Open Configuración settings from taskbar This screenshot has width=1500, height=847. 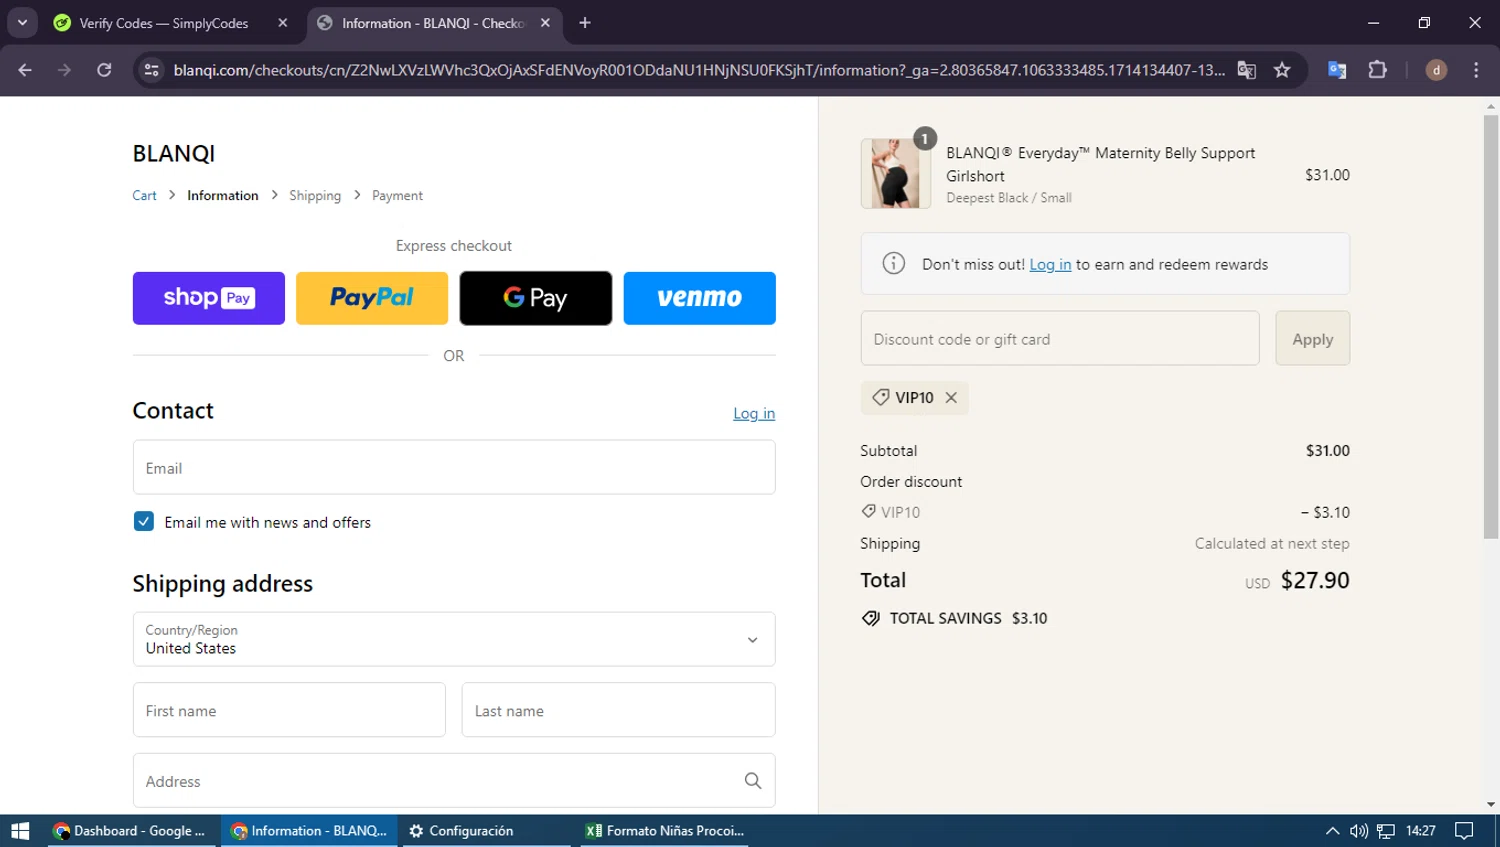point(486,831)
